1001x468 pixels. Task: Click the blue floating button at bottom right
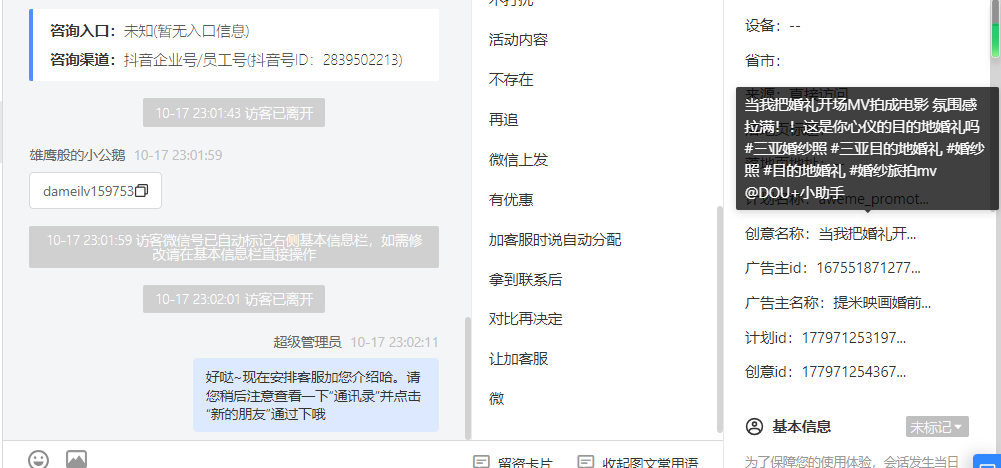tap(987, 462)
